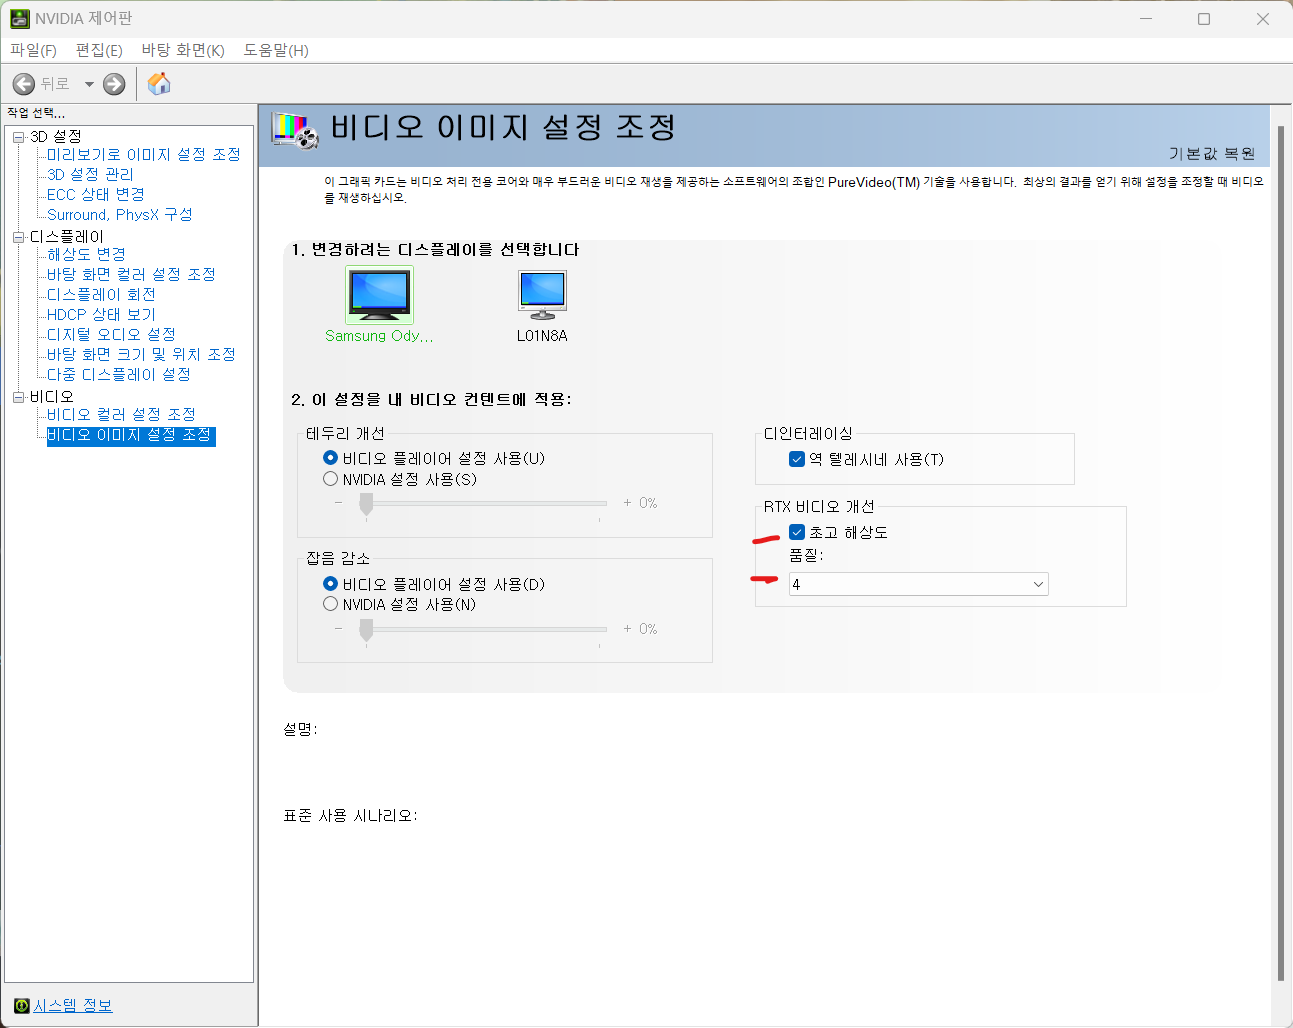Select the LO1N8A display icon
Image resolution: width=1293 pixels, height=1028 pixels.
pyautogui.click(x=543, y=294)
